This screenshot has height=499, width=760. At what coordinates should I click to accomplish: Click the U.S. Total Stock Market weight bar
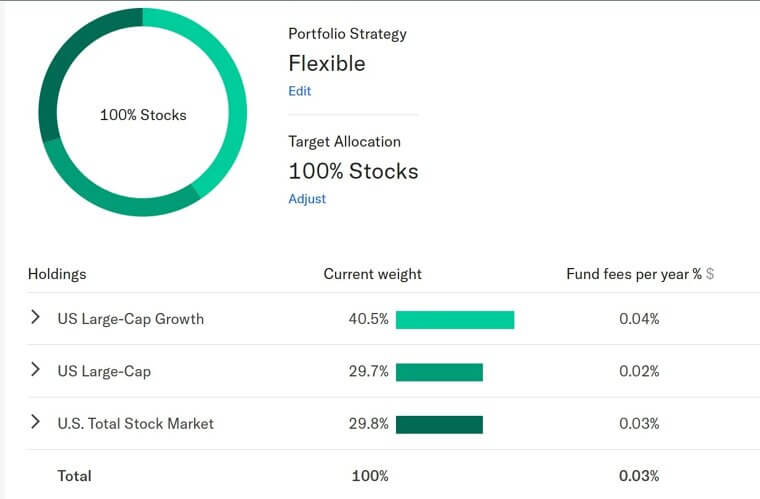pyautogui.click(x=439, y=424)
